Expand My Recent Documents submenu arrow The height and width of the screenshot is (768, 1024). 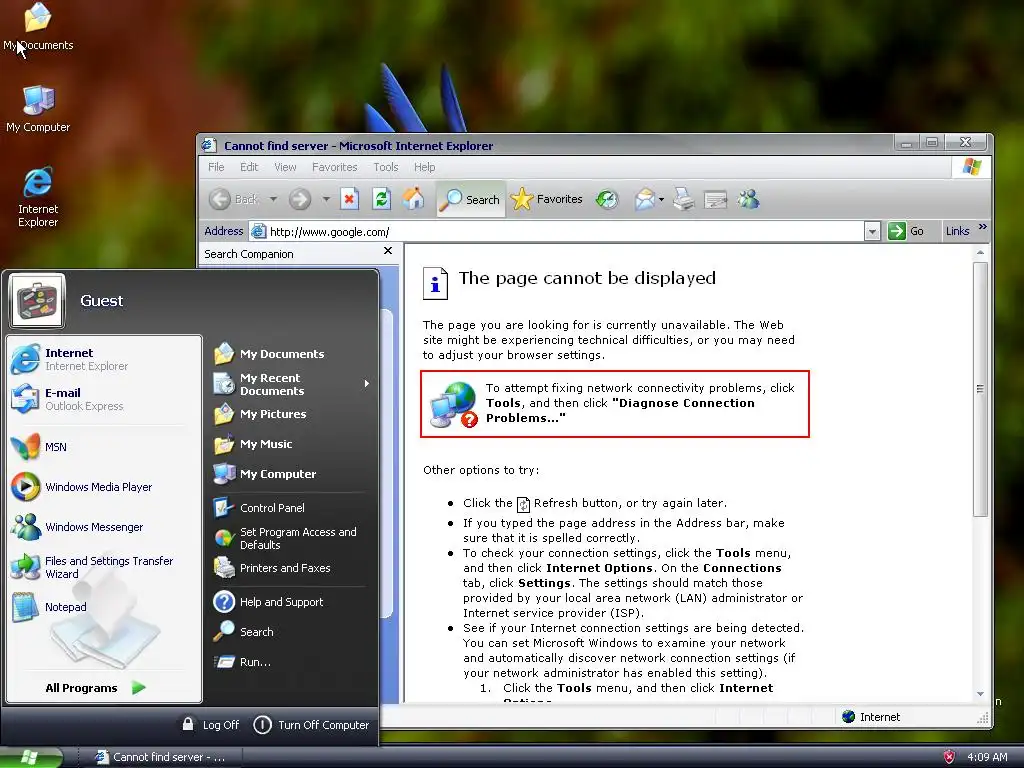pyautogui.click(x=367, y=384)
